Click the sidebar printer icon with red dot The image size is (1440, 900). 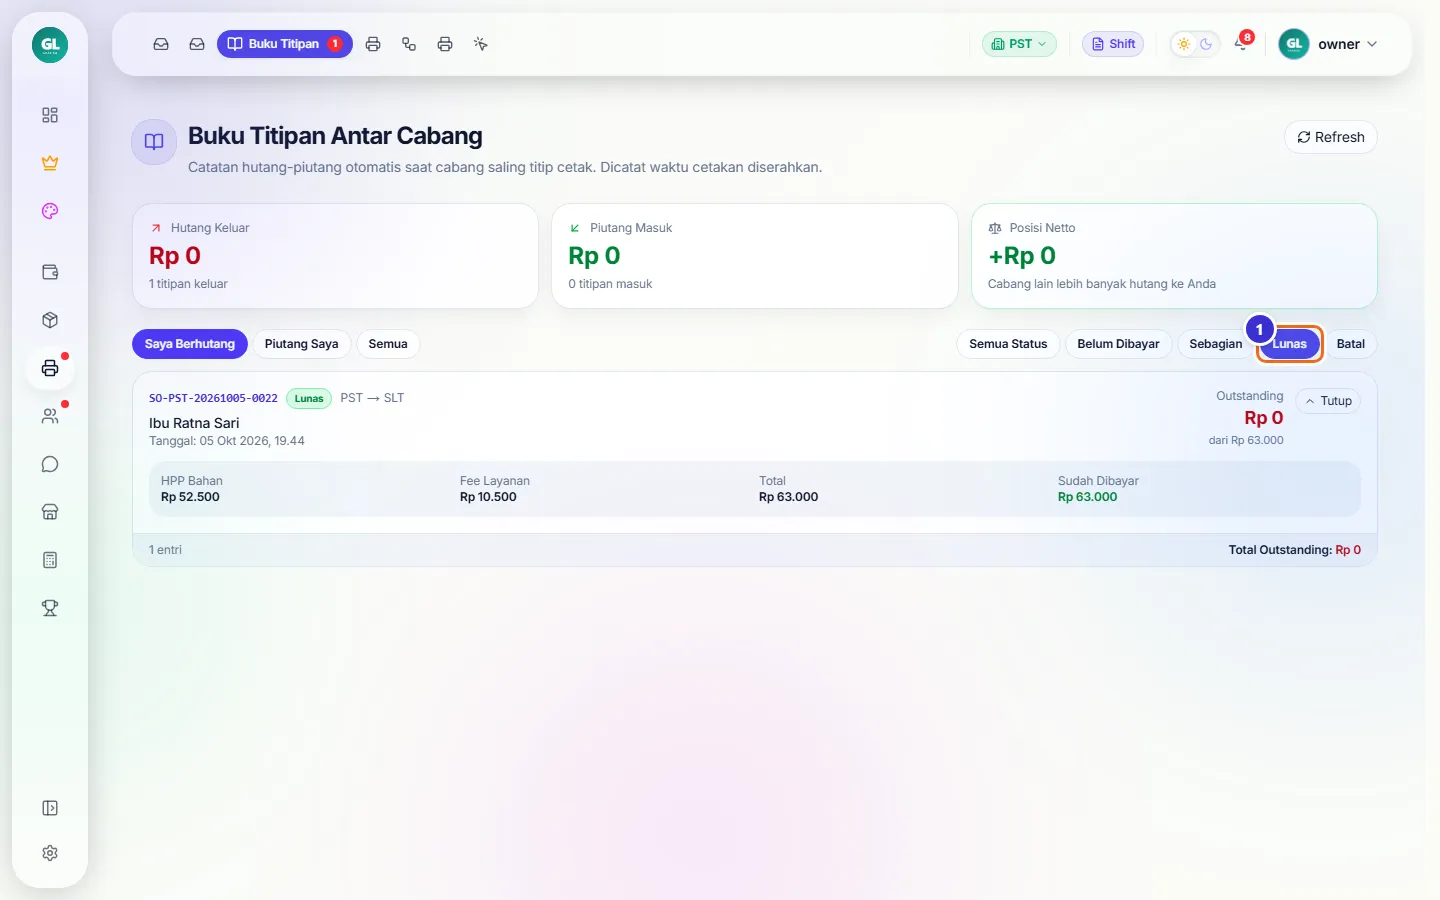50,368
